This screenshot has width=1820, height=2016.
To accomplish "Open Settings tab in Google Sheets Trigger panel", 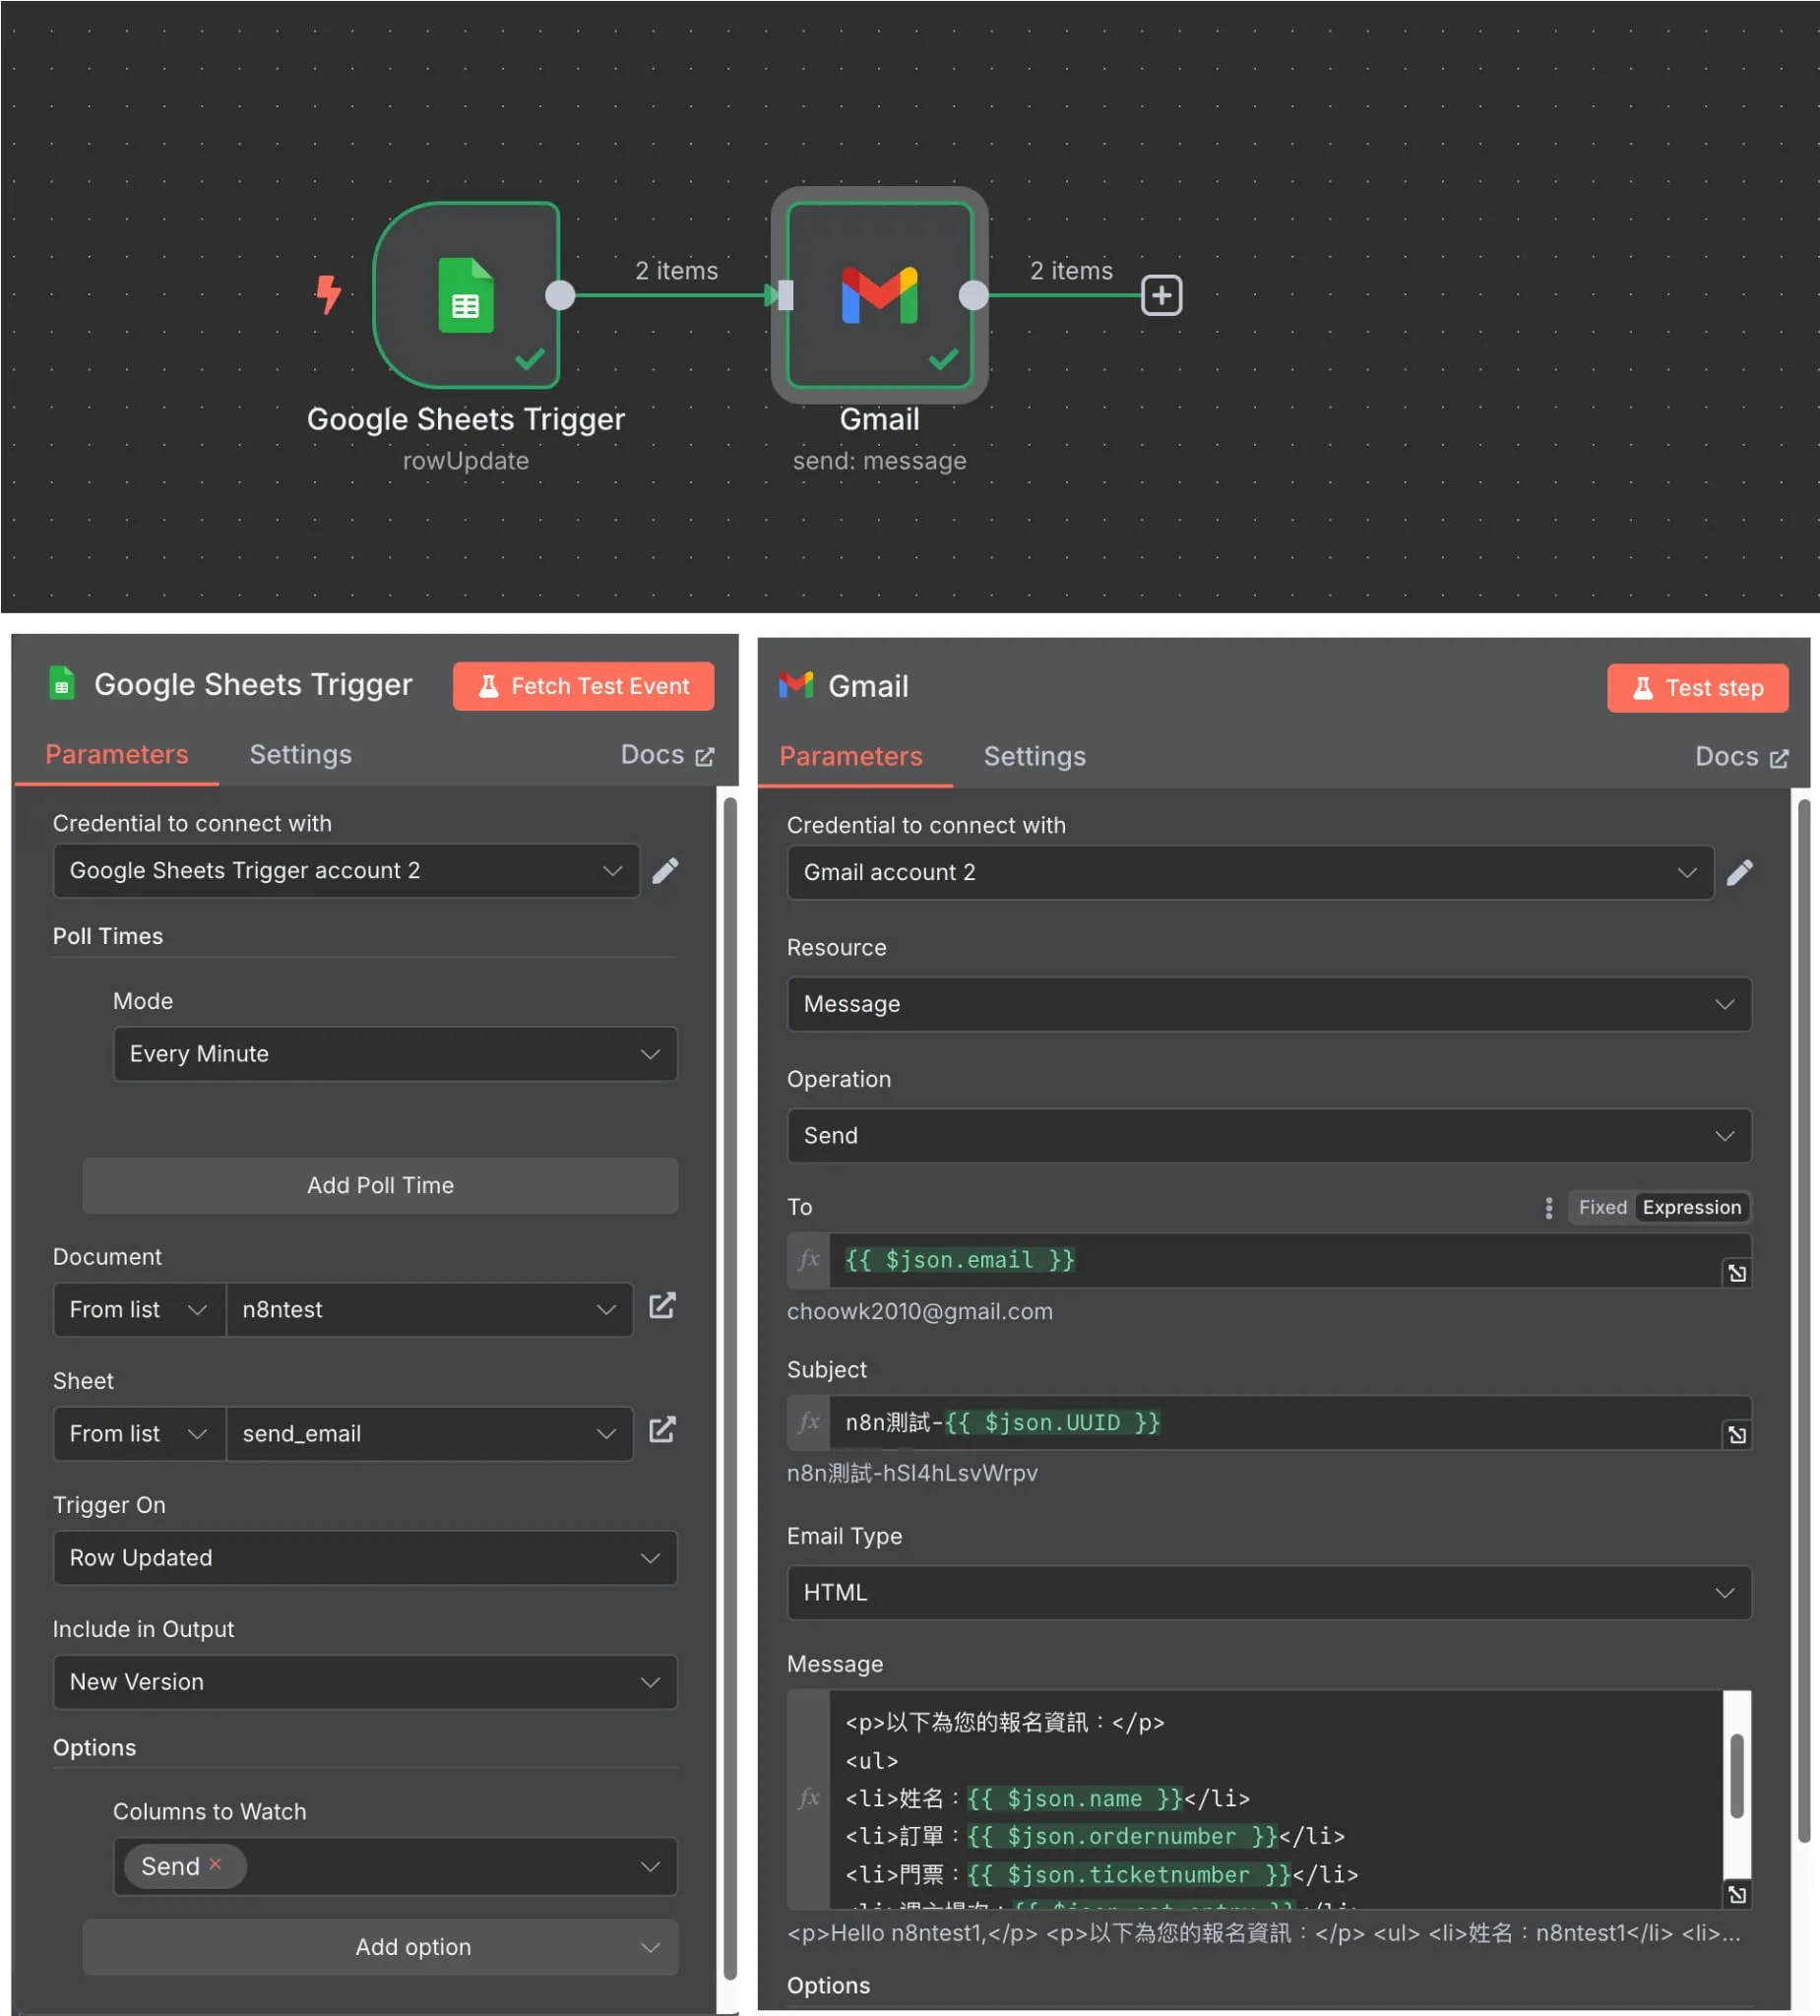I will pos(300,755).
